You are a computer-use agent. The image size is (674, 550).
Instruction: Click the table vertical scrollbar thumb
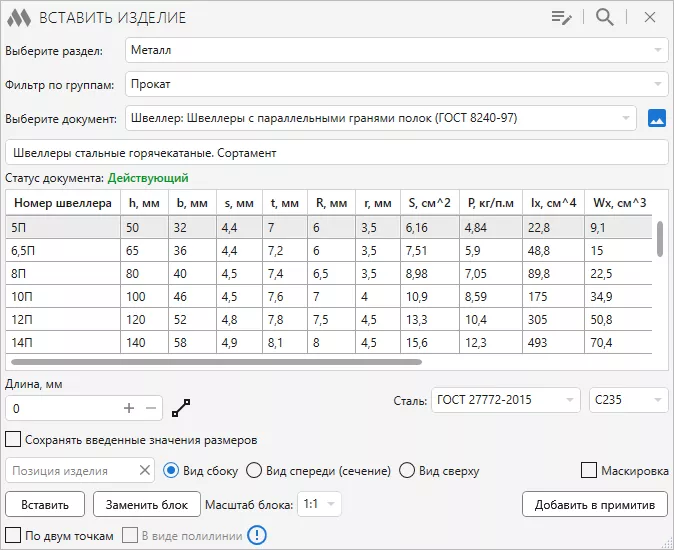(x=660, y=238)
